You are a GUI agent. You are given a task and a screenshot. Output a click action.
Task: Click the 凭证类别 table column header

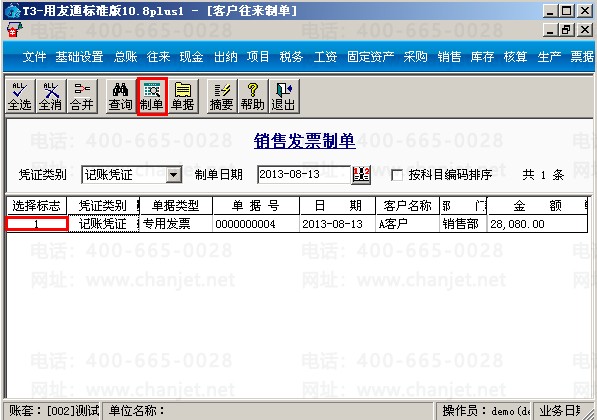pos(103,206)
